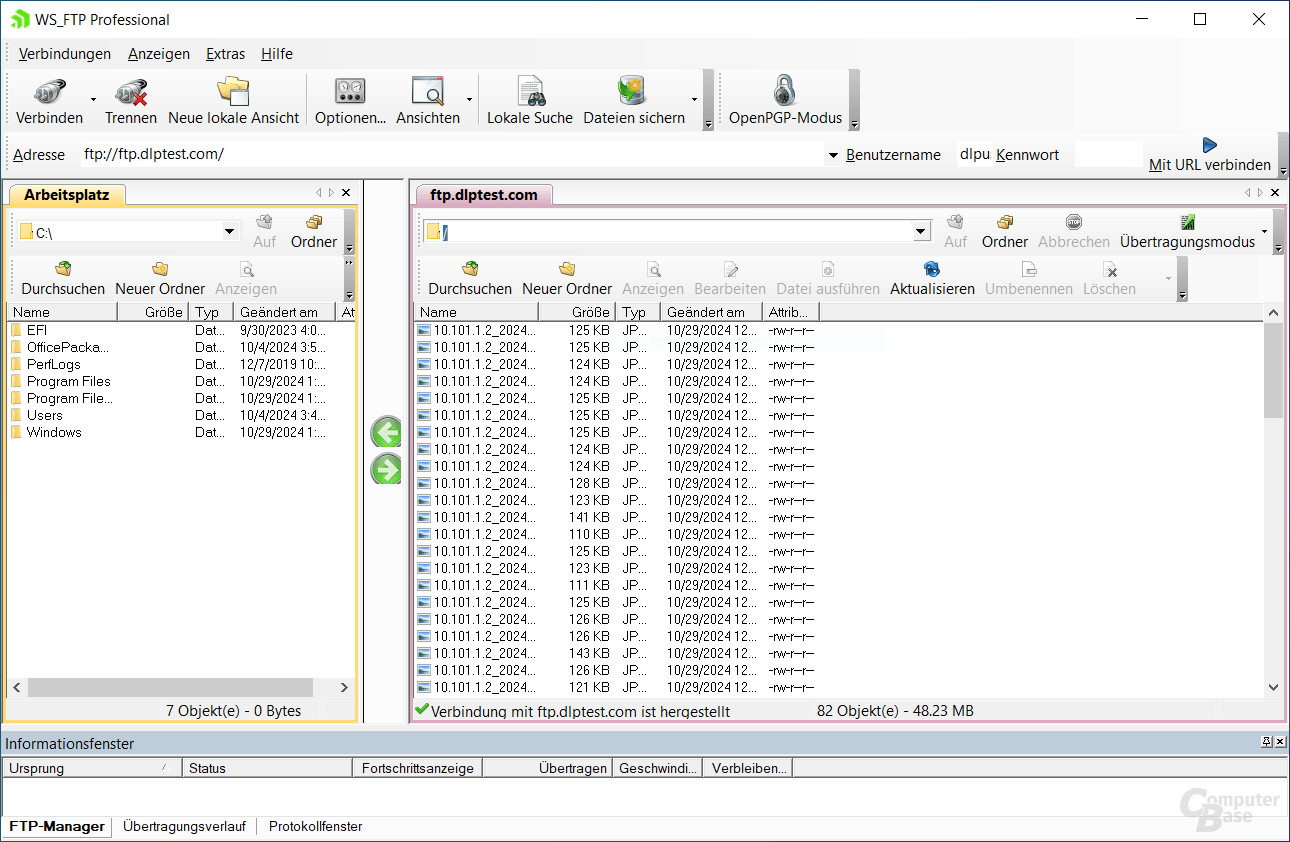Image resolution: width=1290 pixels, height=842 pixels.
Task: Click Aktualisieren to refresh remote listing
Action: (x=932, y=279)
